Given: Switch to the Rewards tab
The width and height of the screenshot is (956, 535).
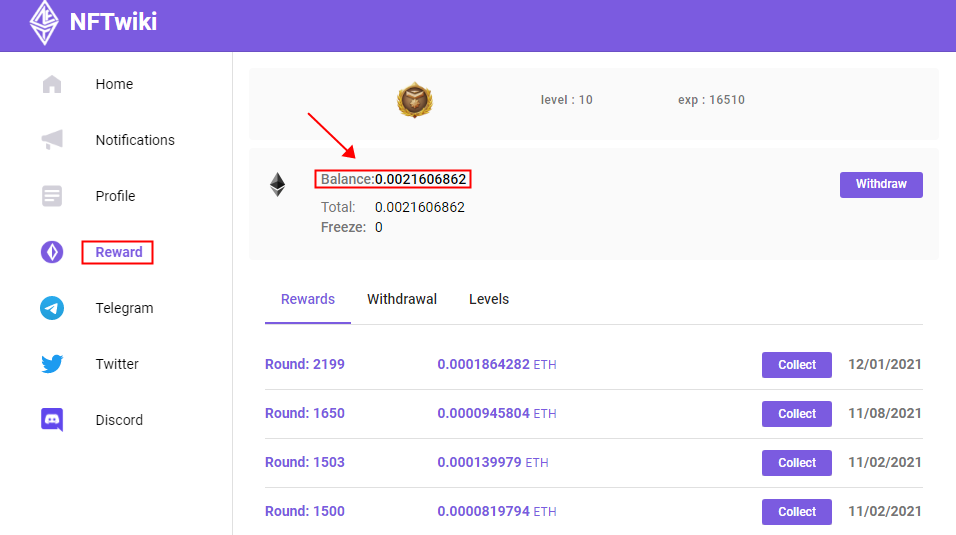Looking at the screenshot, I should click(308, 300).
